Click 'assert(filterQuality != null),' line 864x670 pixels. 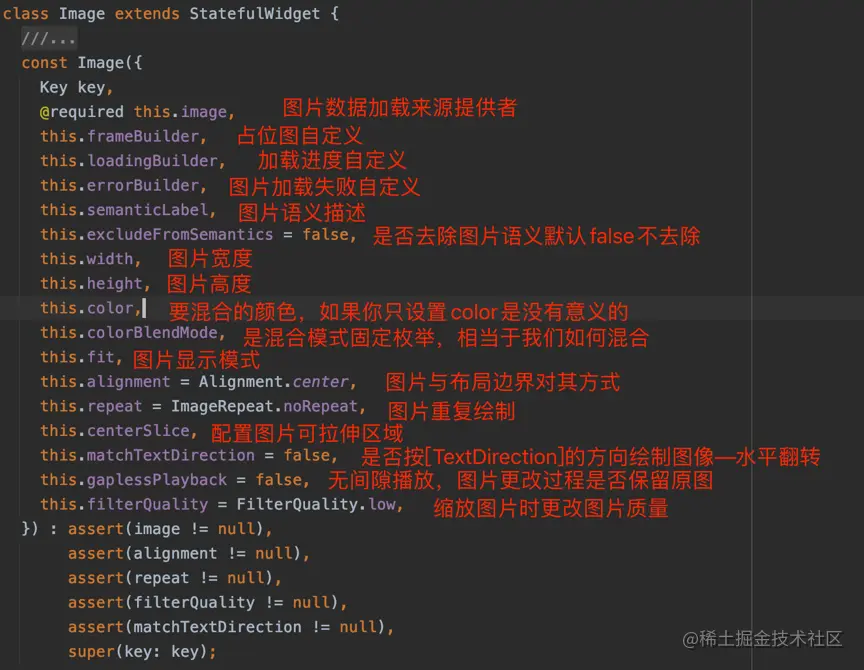[207, 602]
